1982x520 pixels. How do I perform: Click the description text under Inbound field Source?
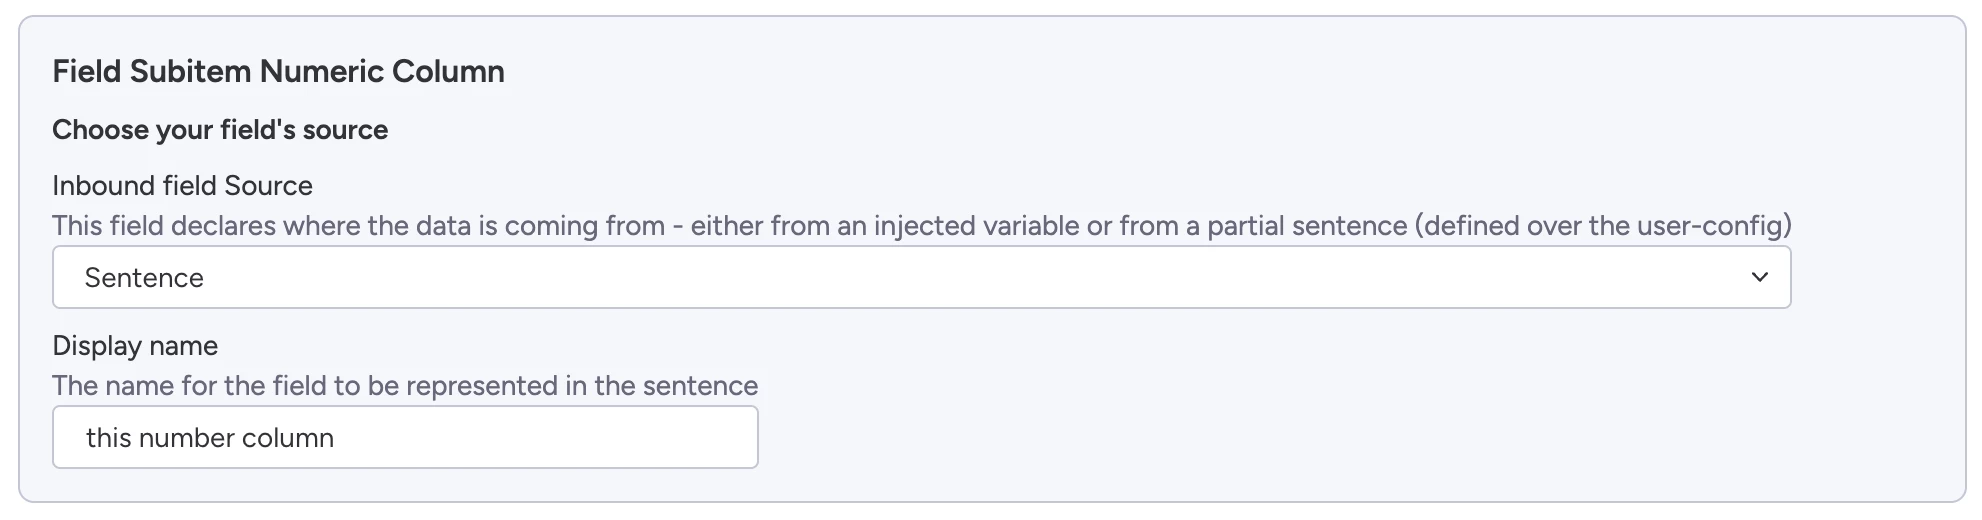click(920, 226)
